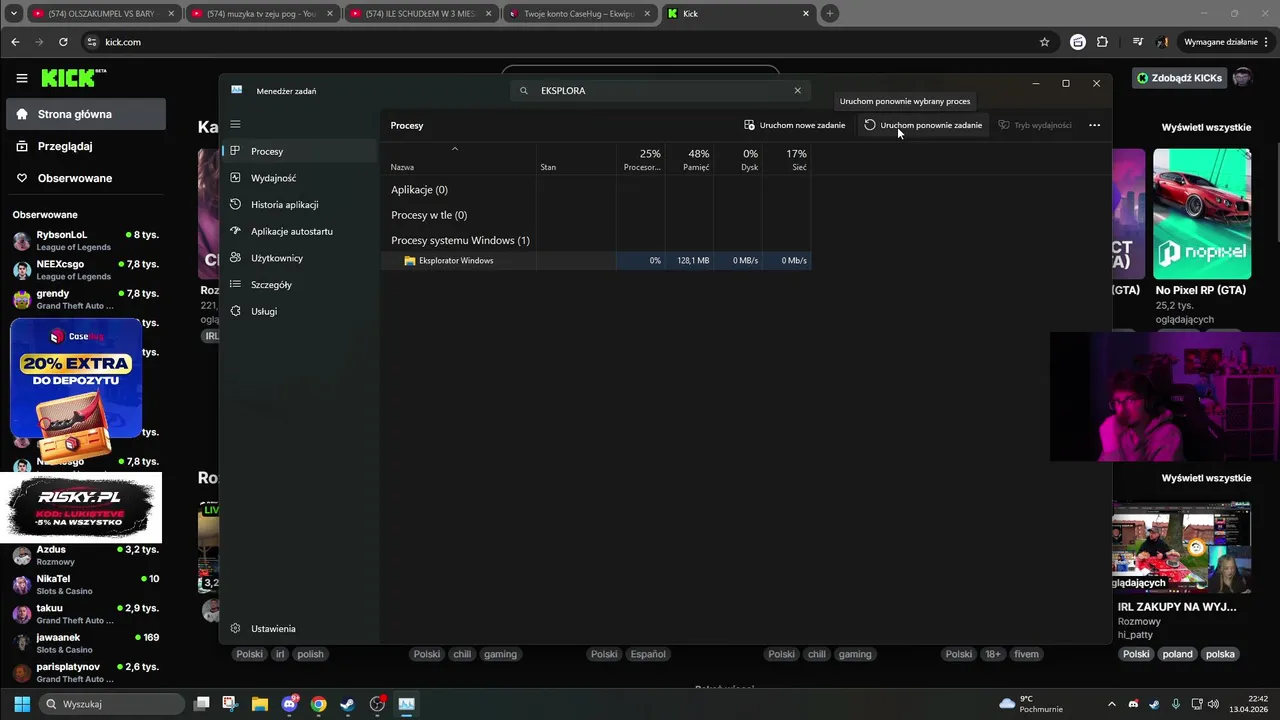The width and height of the screenshot is (1280, 720).
Task: Click the Español tag
Action: pos(648,654)
